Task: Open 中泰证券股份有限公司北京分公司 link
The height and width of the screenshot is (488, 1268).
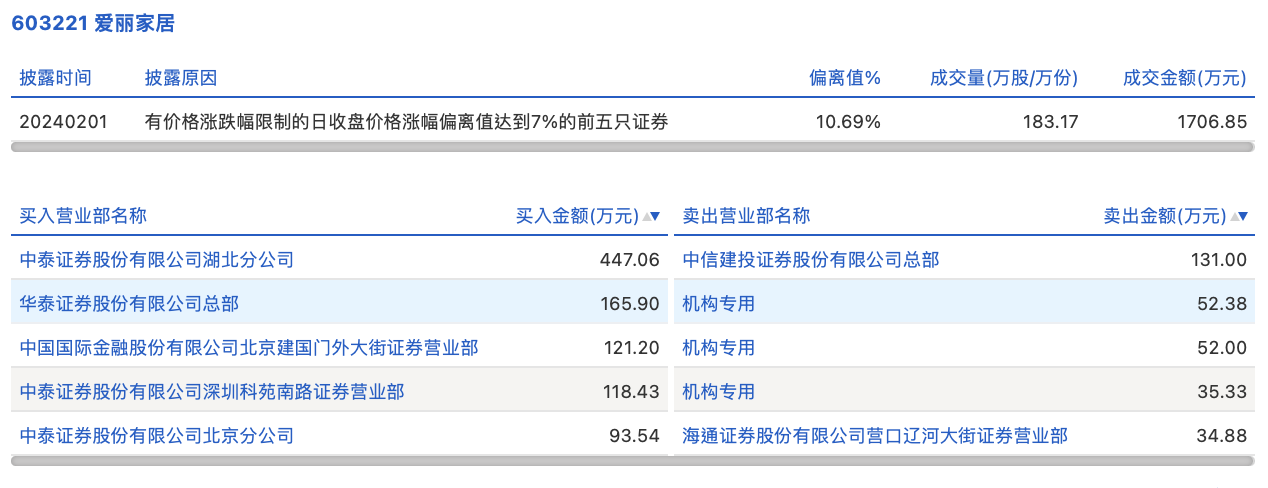Action: (157, 435)
